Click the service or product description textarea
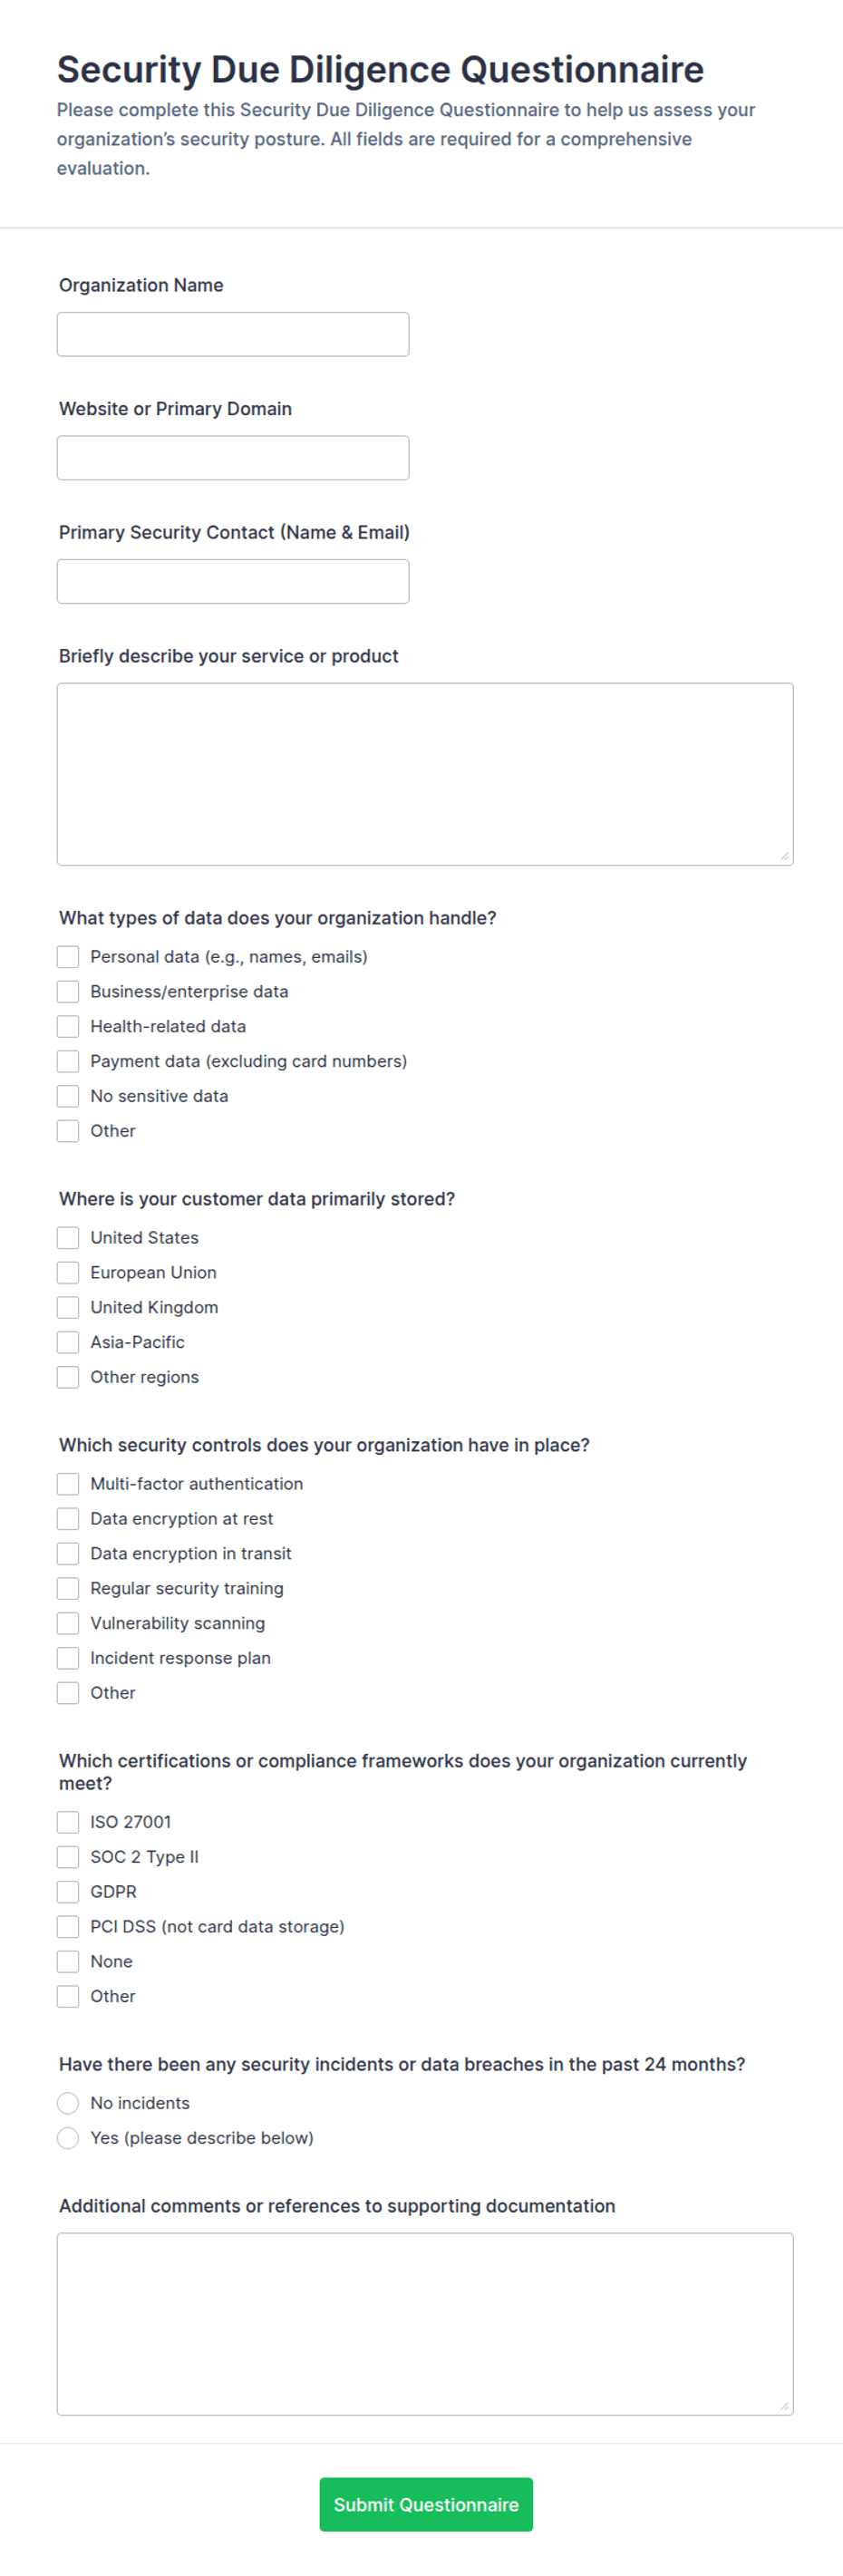843x2576 pixels. point(425,774)
